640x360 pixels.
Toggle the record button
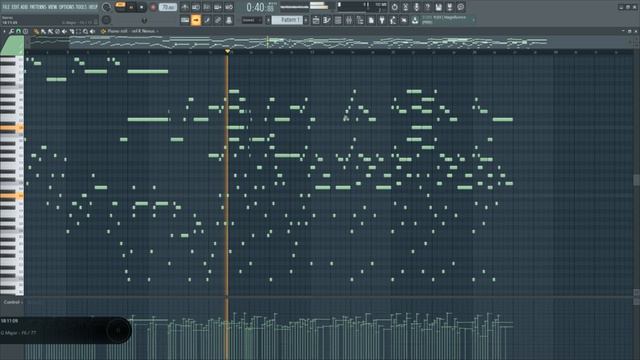coord(153,7)
